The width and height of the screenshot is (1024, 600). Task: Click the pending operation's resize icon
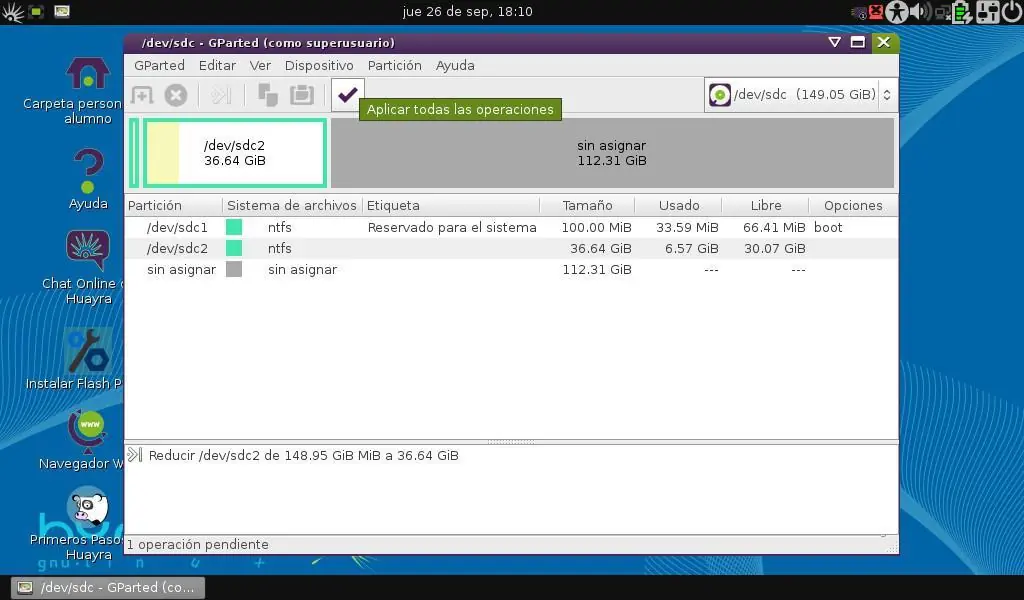tap(135, 455)
